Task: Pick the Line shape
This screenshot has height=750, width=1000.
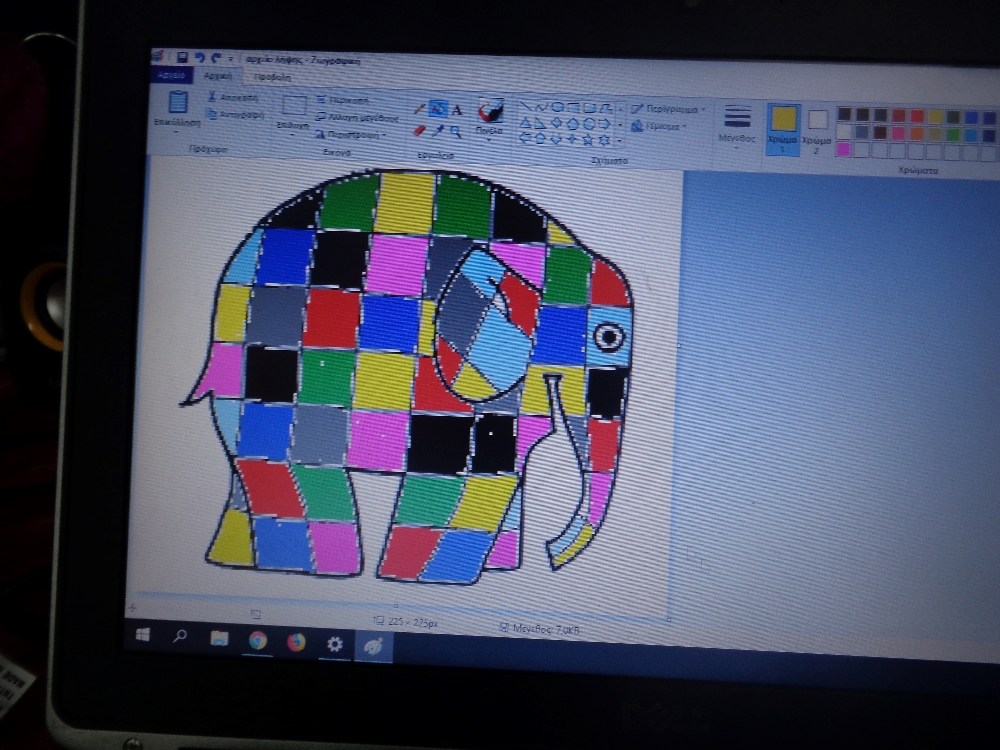Action: click(x=526, y=107)
